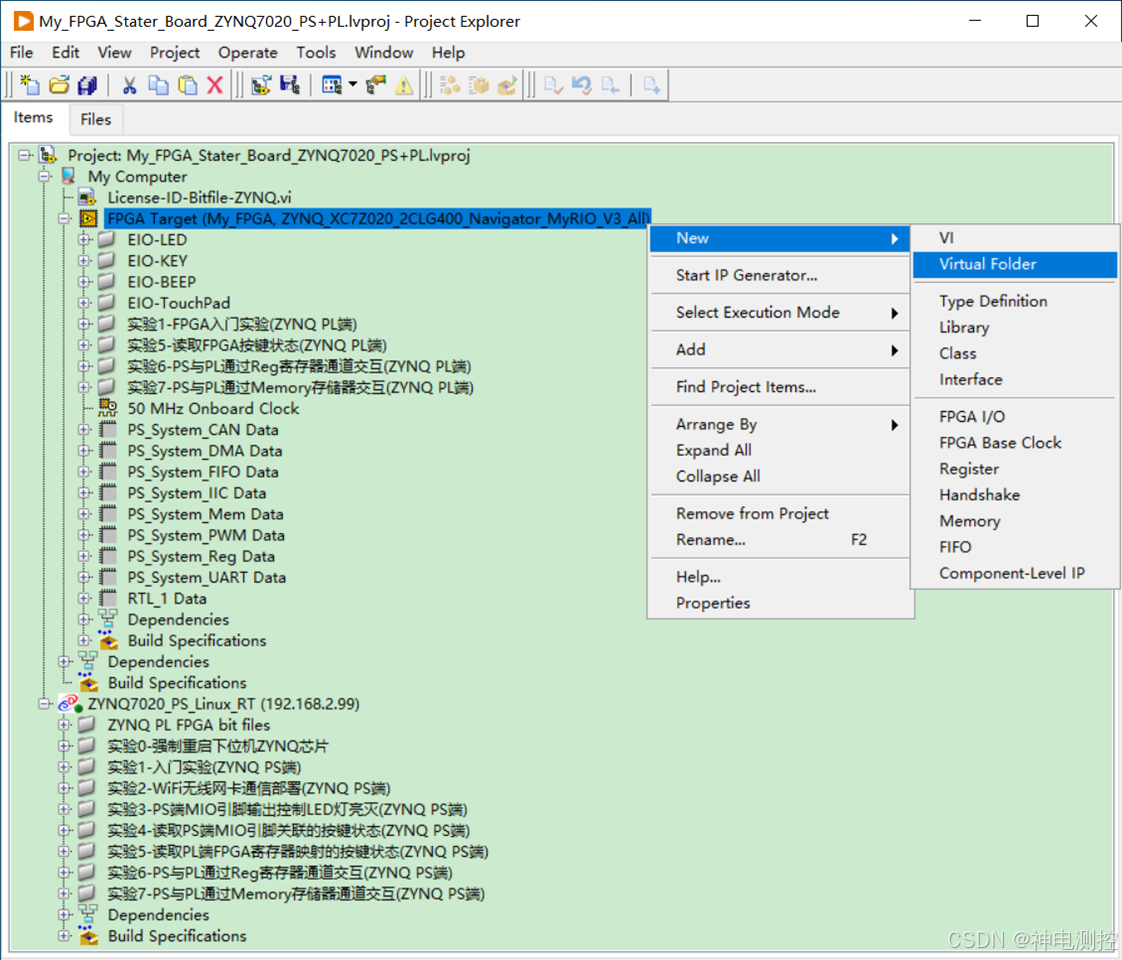Open the filter view dropdown arrow in toolbar
This screenshot has width=1122, height=960.
(x=353, y=84)
